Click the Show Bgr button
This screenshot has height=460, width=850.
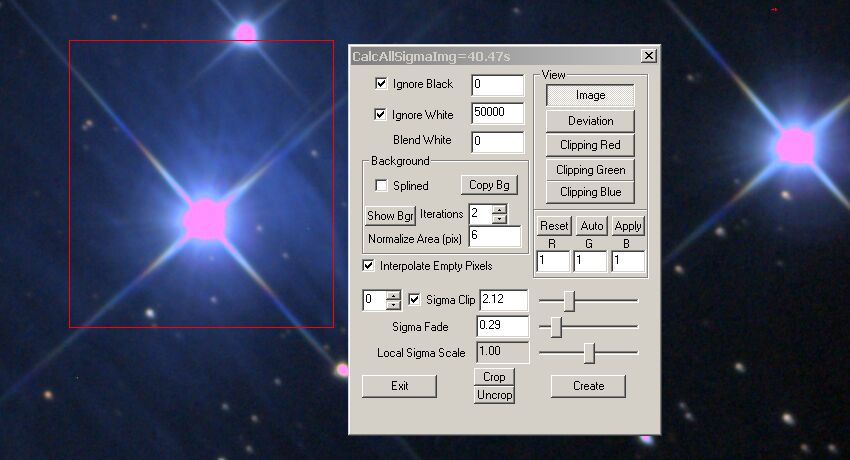tap(390, 215)
